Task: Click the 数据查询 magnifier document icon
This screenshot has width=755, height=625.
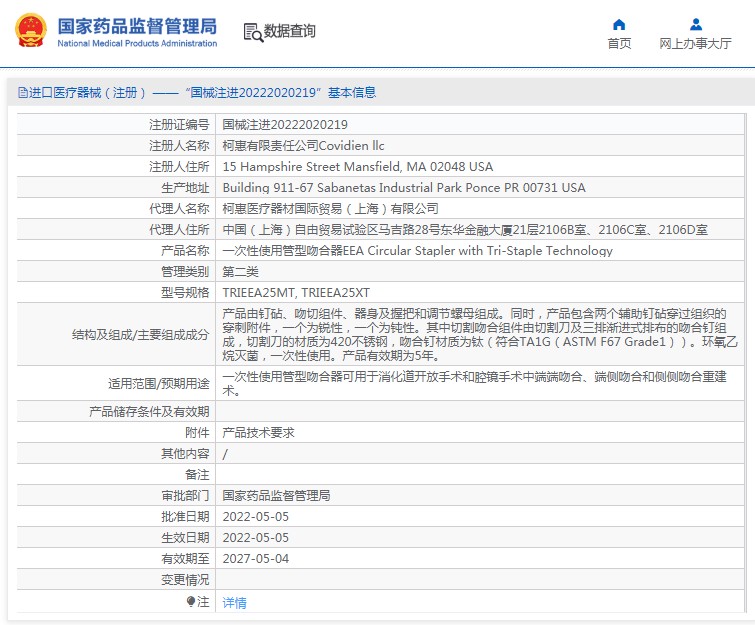Action: click(x=252, y=32)
